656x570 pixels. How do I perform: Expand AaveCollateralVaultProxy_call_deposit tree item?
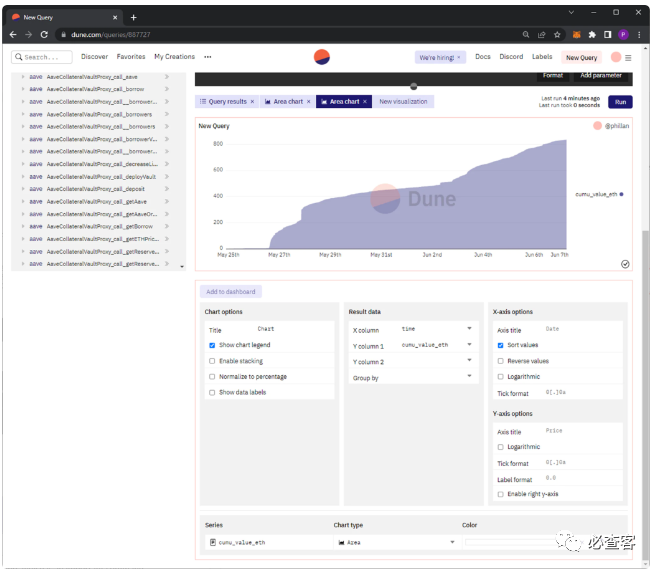23,189
